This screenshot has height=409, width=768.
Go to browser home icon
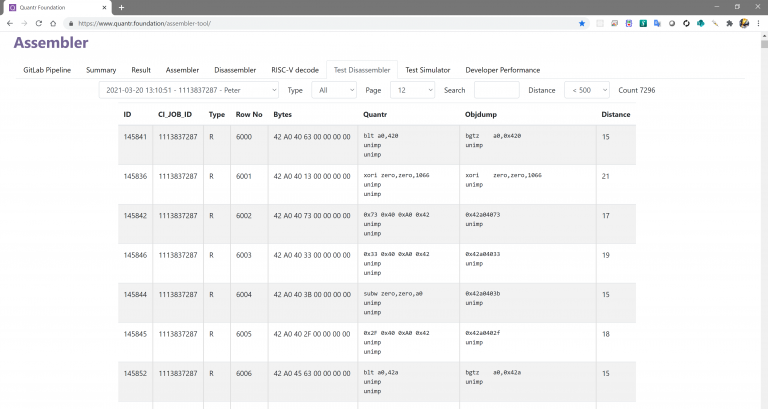point(53,23)
